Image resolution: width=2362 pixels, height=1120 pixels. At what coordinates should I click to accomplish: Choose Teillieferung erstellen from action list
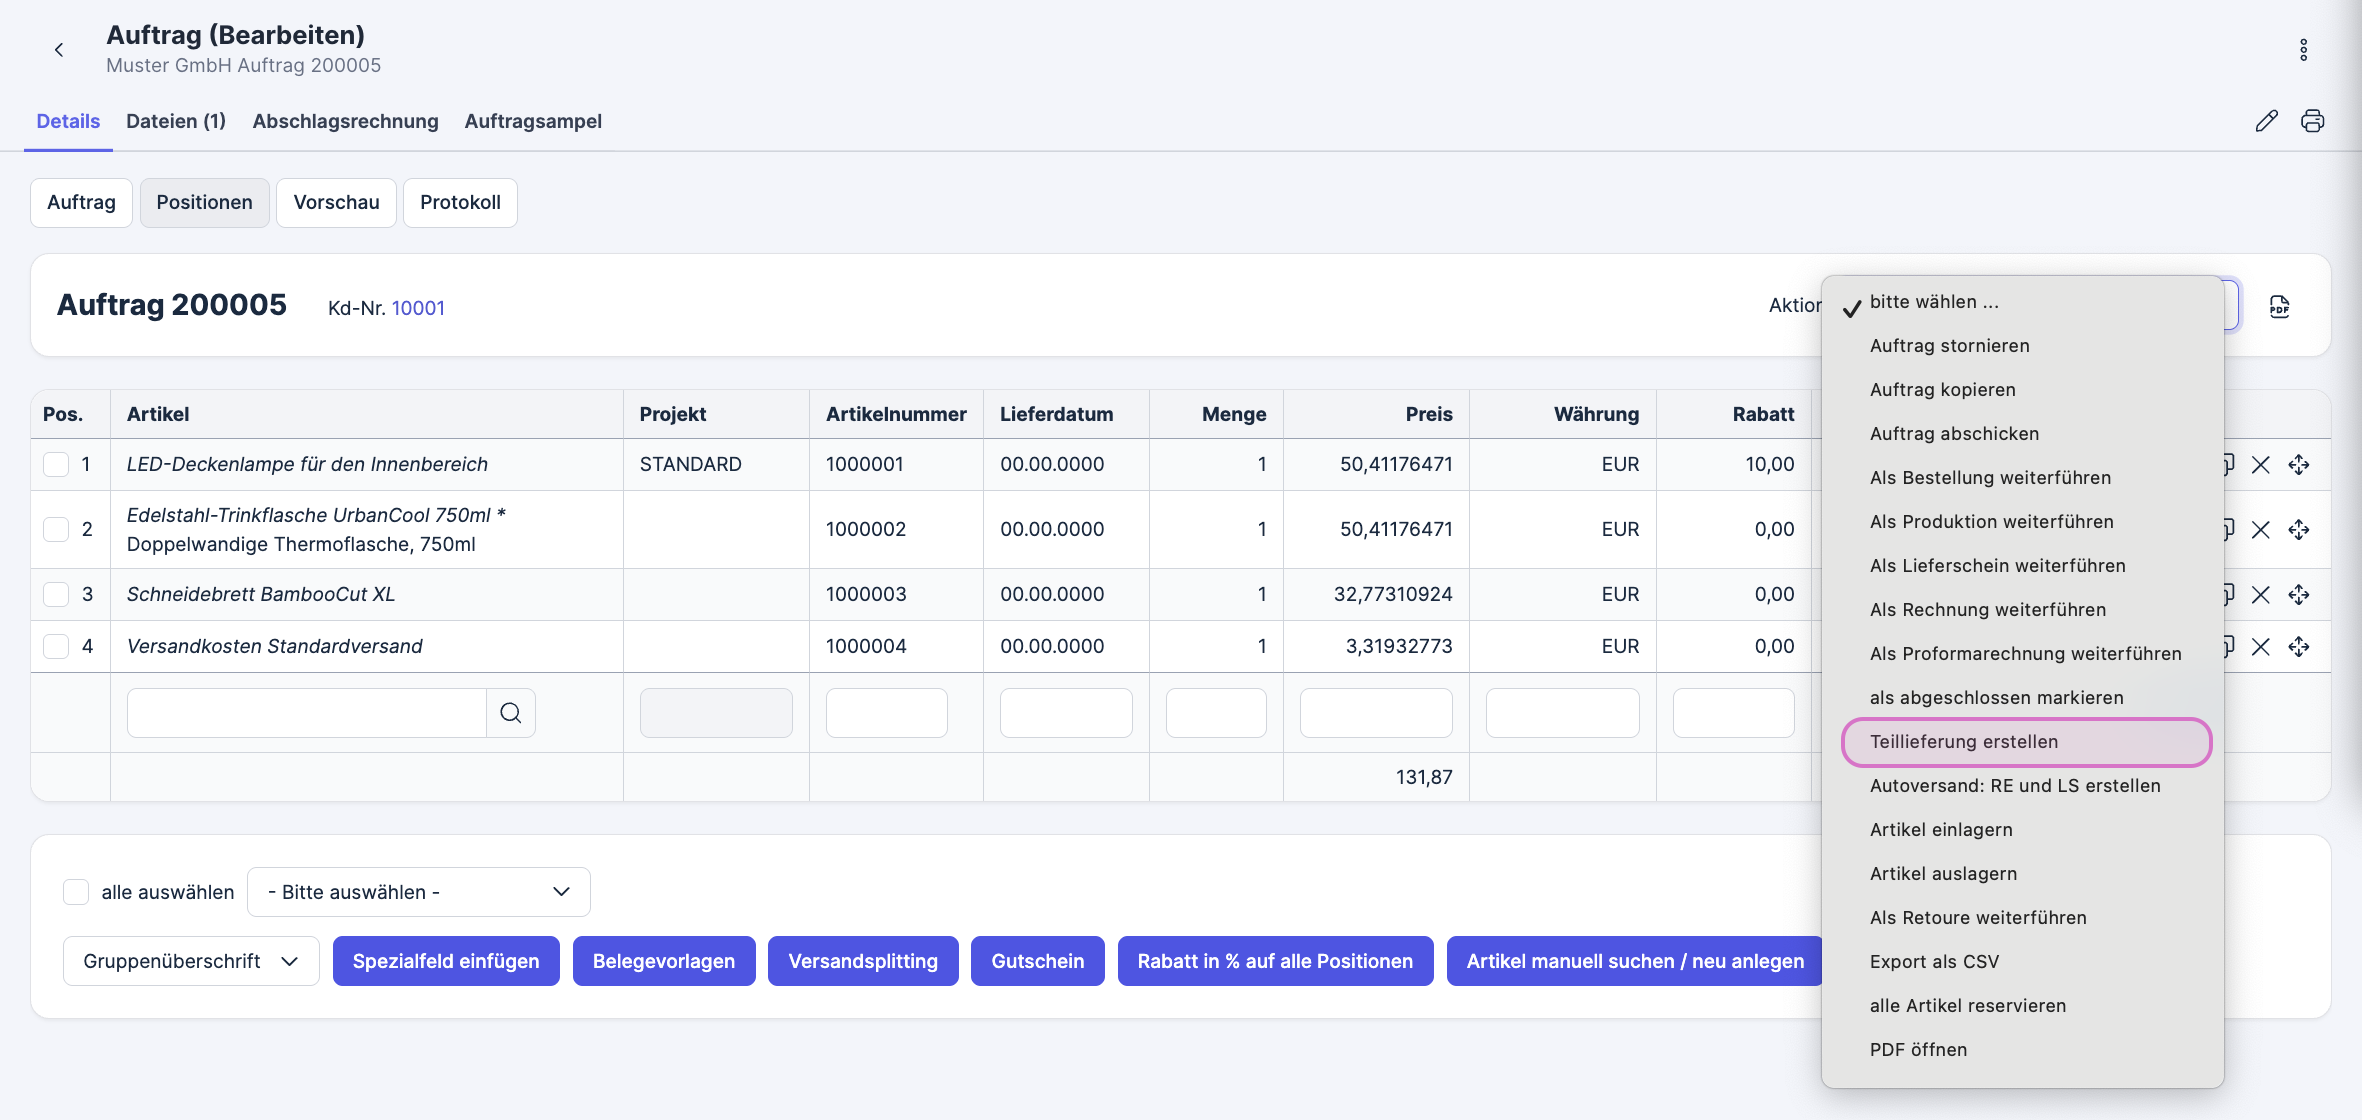[x=1964, y=742]
